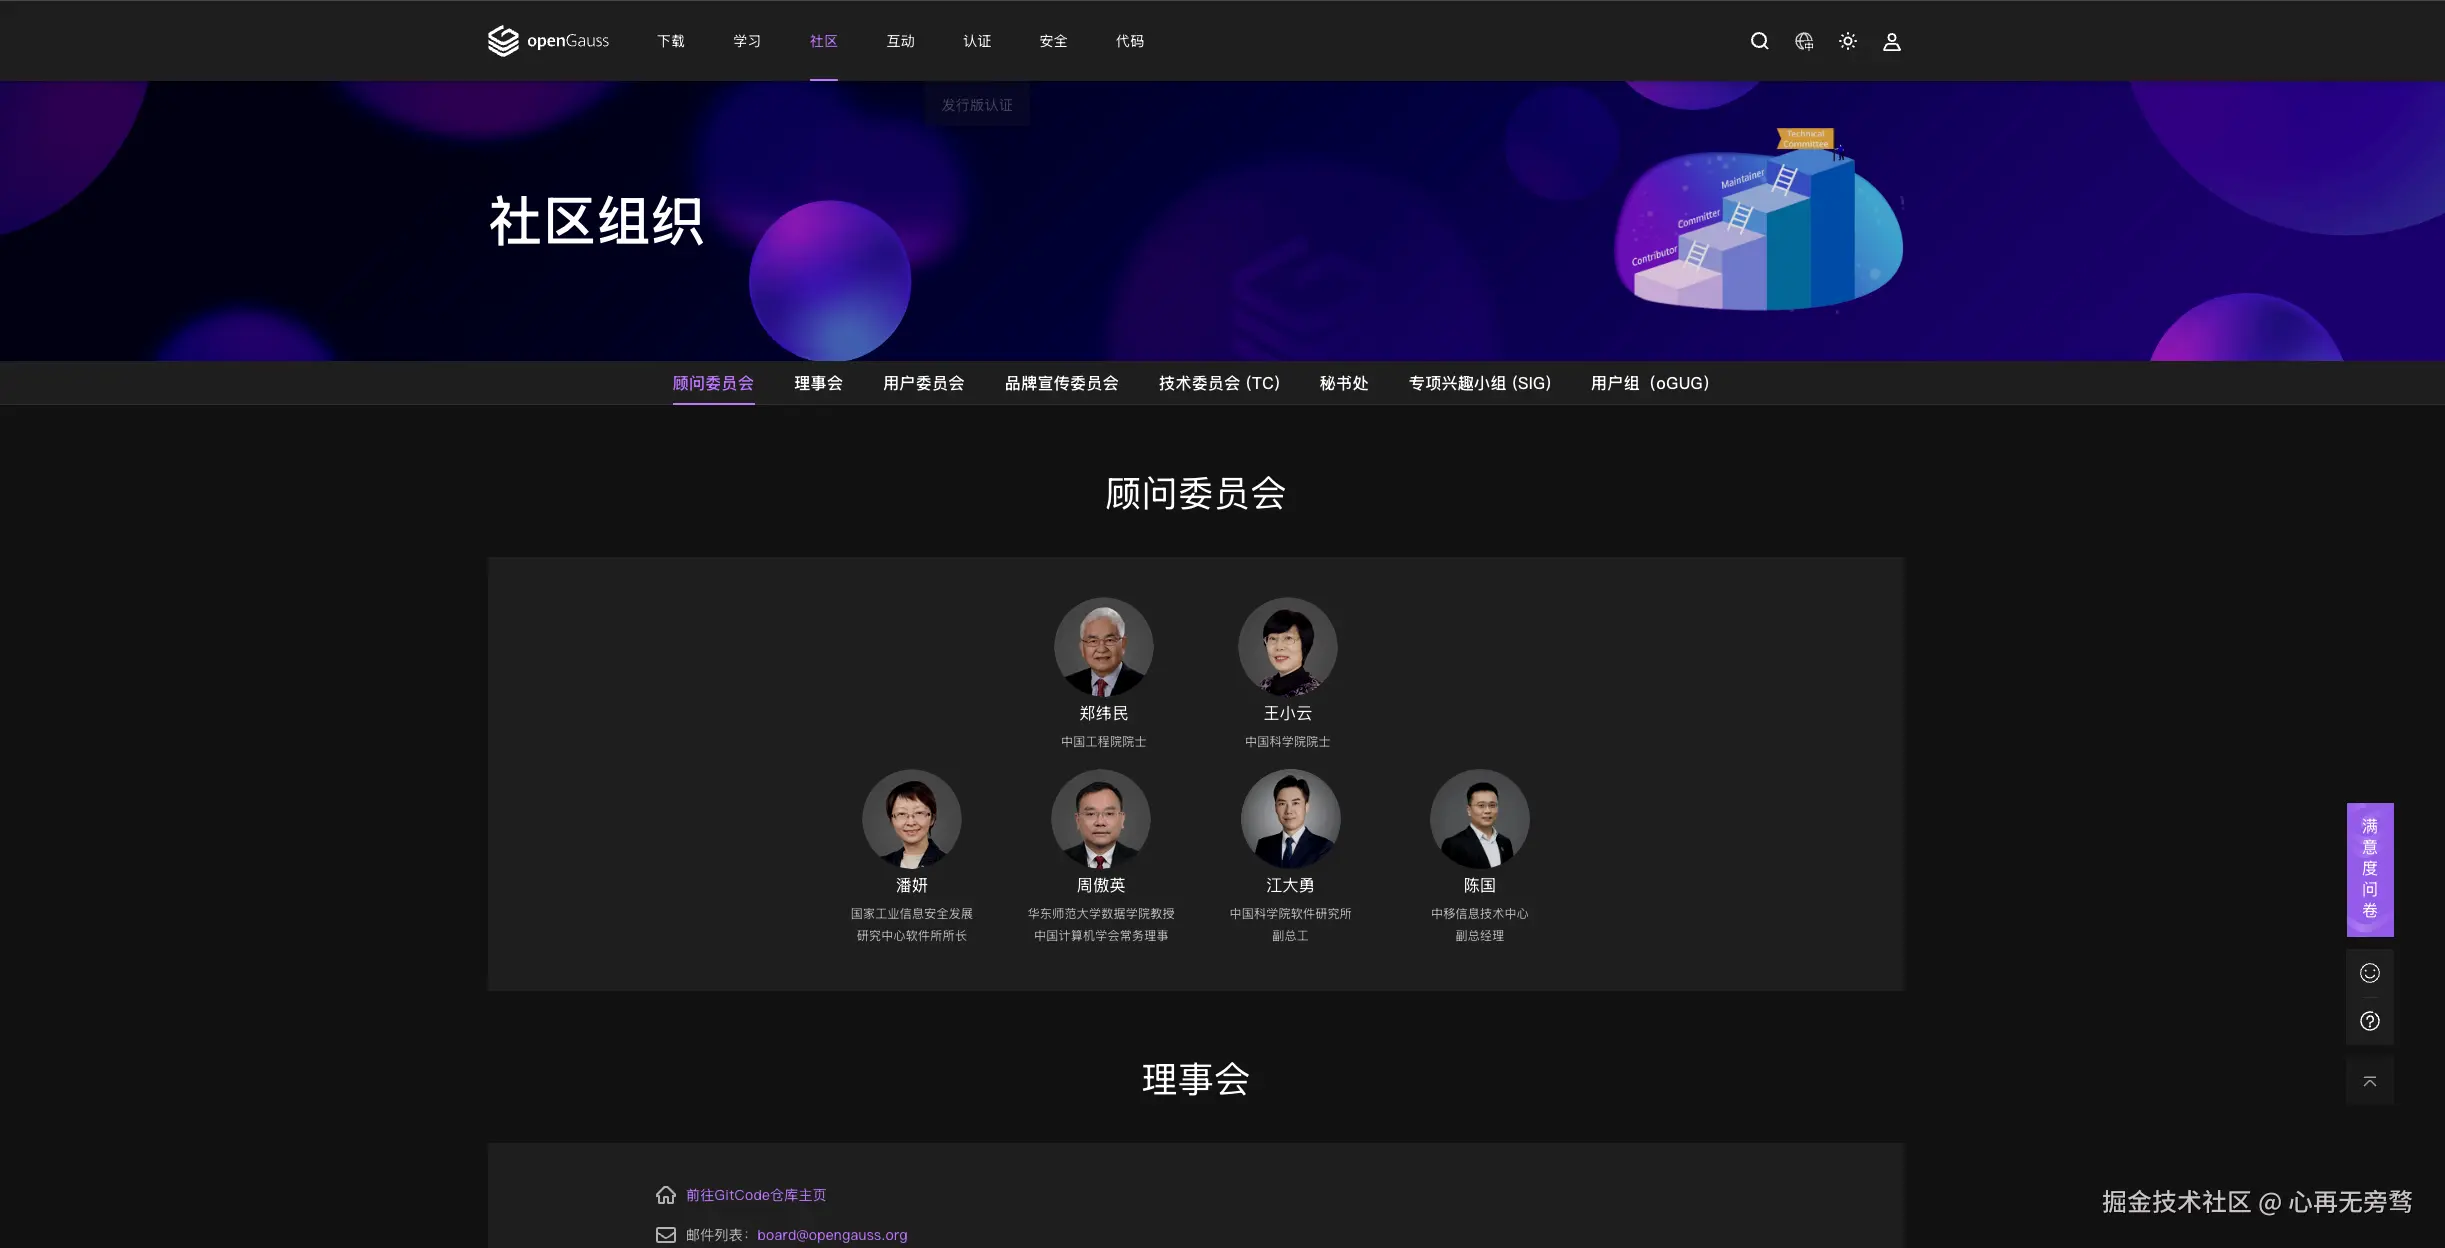The height and width of the screenshot is (1248, 2445).
Task: Open the help question-mark icon
Action: click(x=2369, y=1020)
